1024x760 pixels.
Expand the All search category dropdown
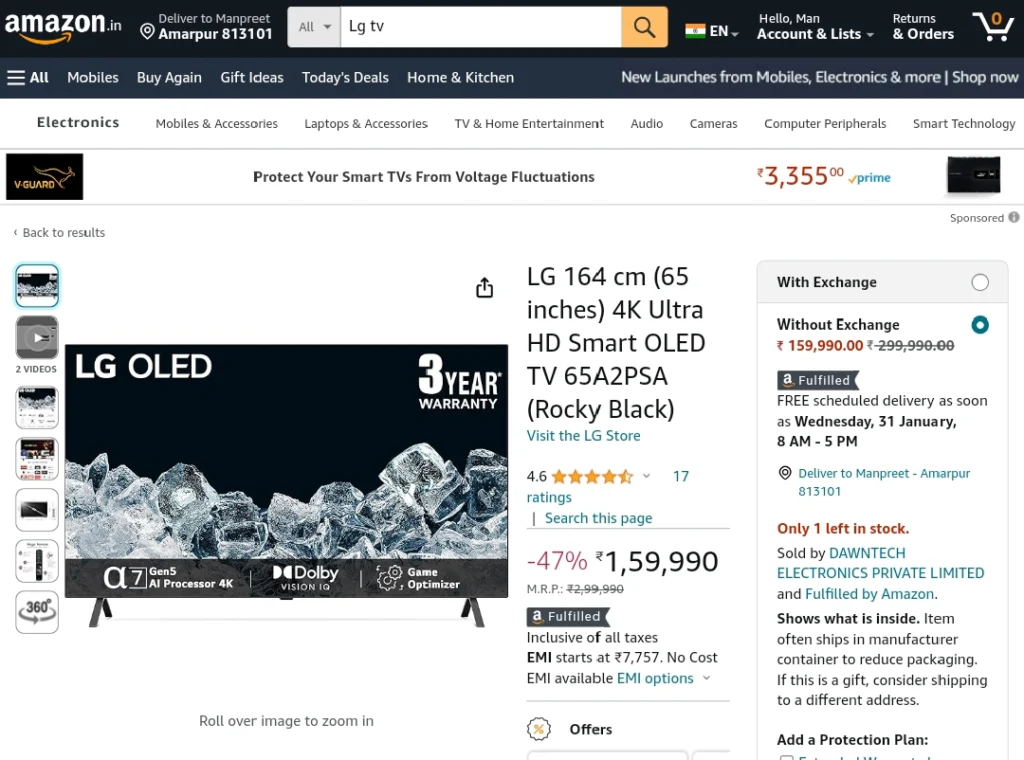(x=314, y=27)
